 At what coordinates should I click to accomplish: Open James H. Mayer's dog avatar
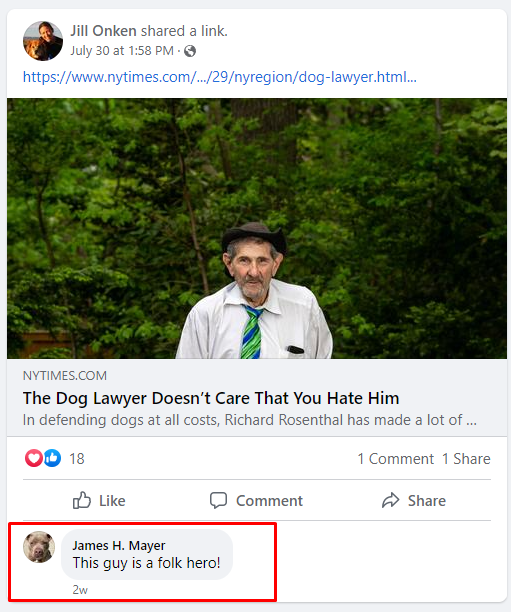pos(39,547)
